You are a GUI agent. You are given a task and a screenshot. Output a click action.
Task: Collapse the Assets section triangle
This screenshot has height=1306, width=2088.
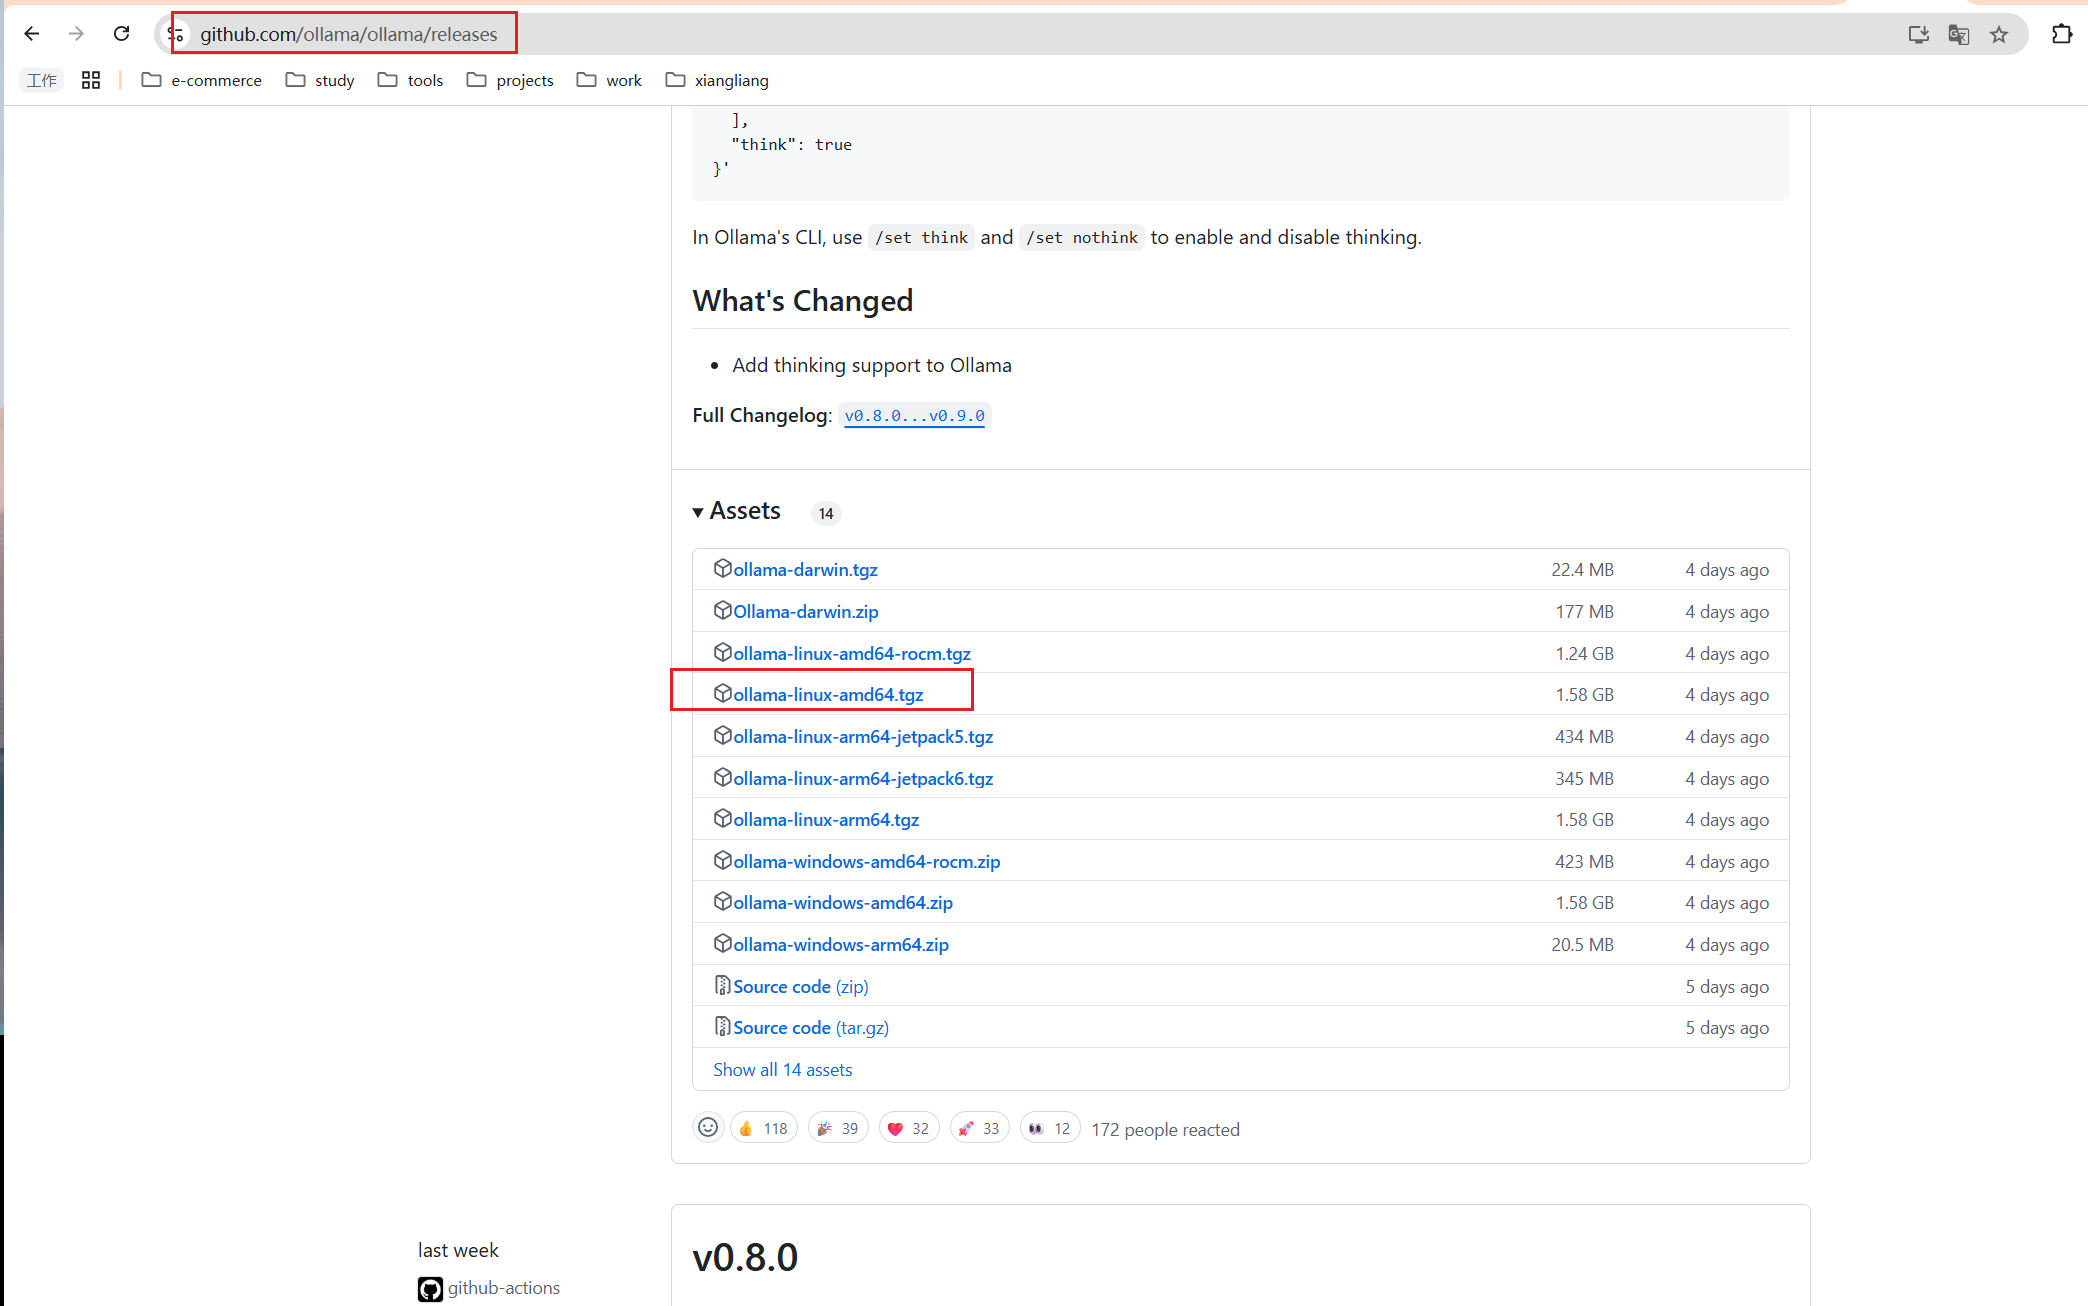698,512
